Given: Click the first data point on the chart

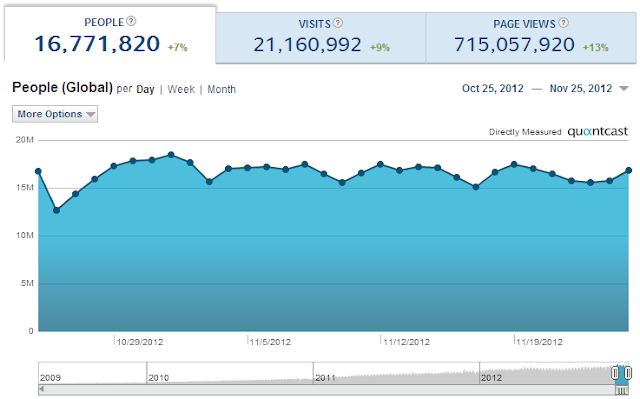Looking at the screenshot, I should click(x=38, y=171).
